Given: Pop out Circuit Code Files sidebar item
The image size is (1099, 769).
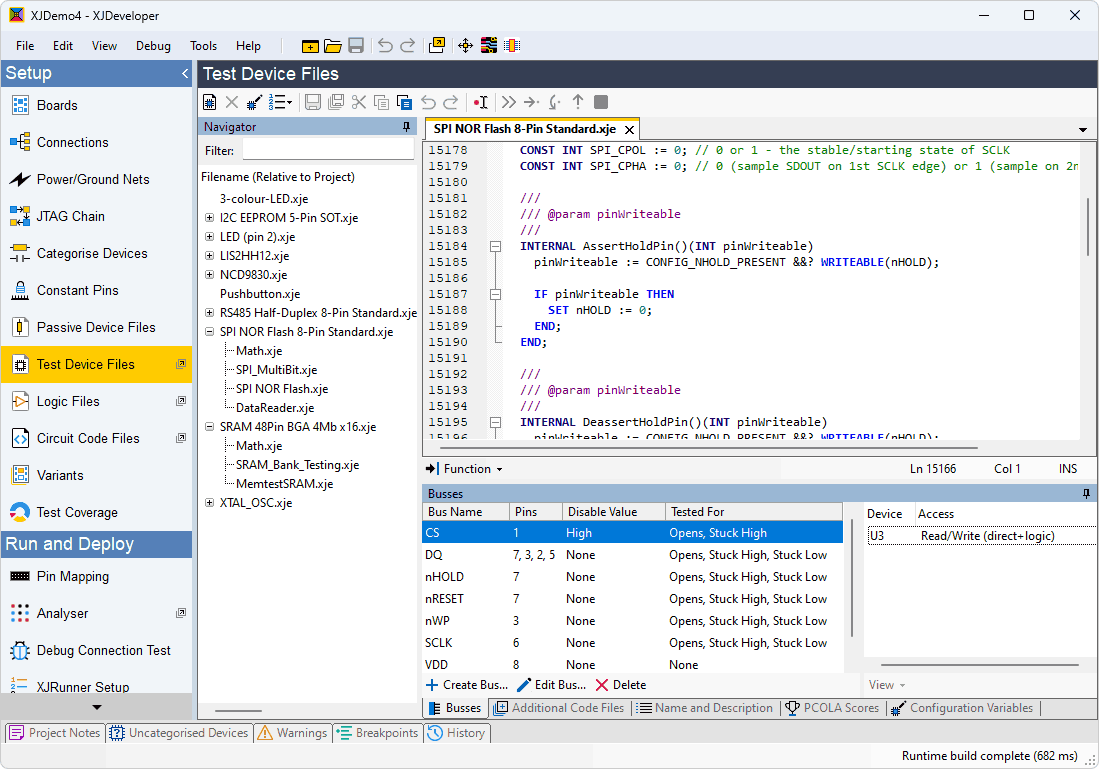Looking at the screenshot, I should (181, 437).
